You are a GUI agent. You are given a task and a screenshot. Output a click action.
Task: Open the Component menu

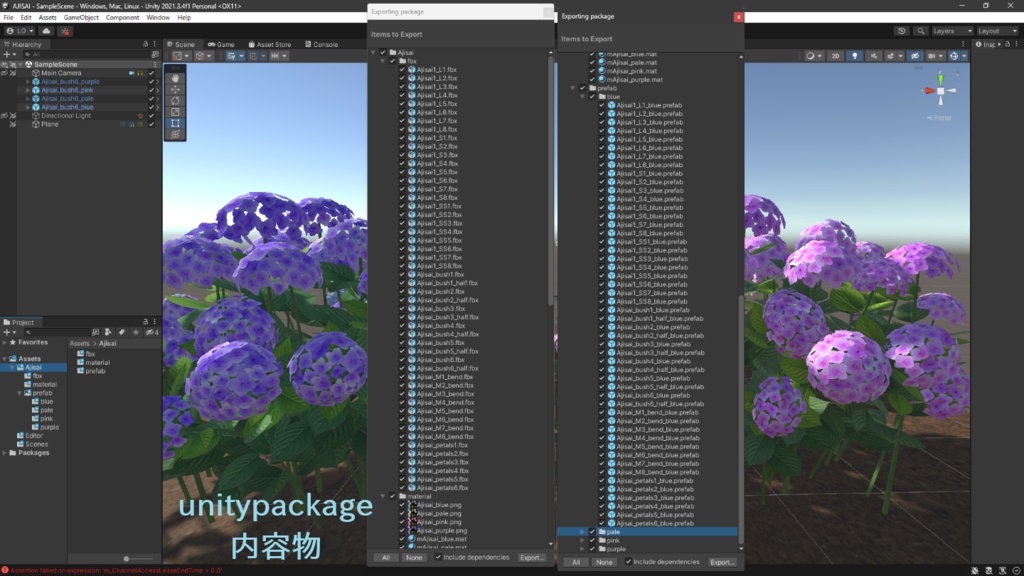pos(122,18)
